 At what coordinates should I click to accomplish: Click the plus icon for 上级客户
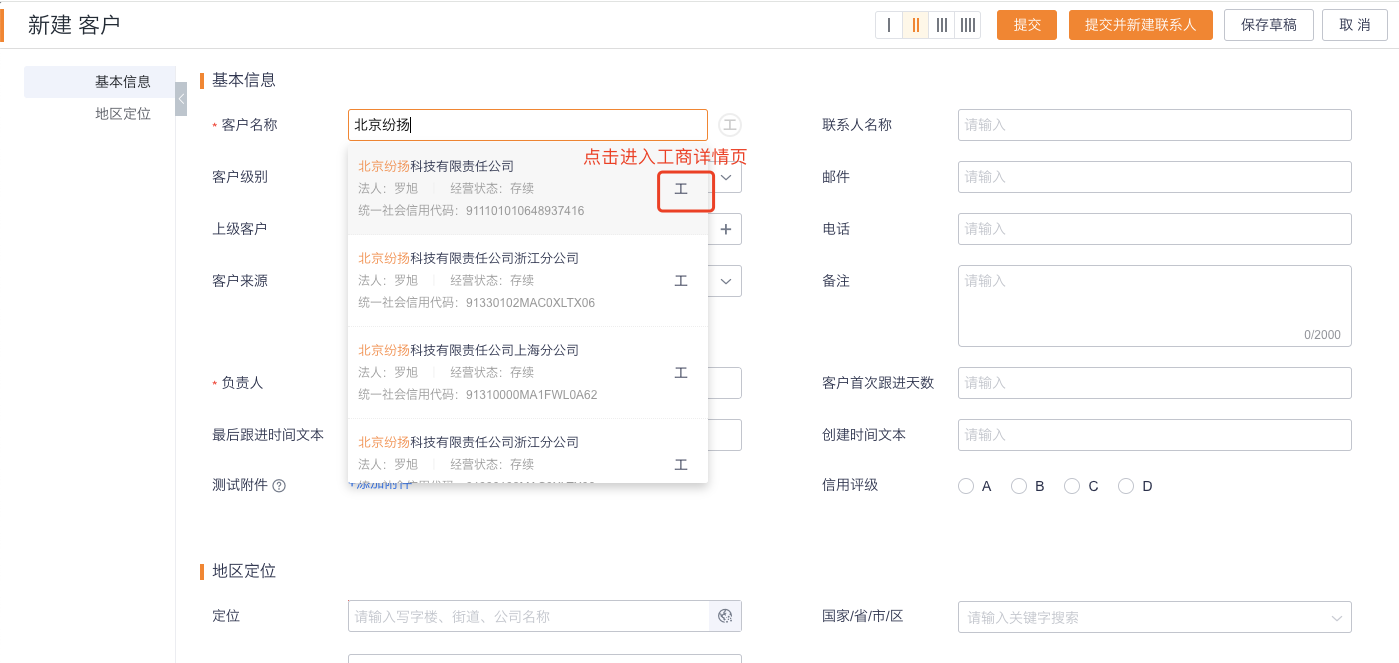pos(726,229)
